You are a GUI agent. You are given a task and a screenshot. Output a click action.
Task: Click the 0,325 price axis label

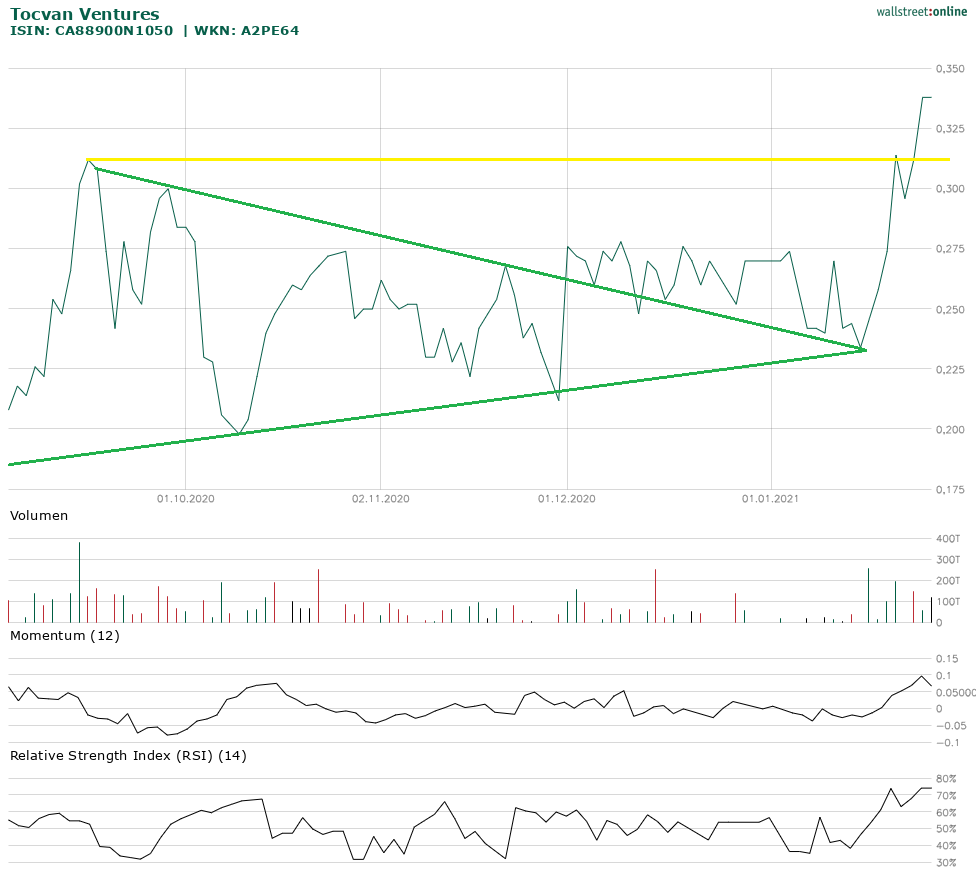(950, 129)
